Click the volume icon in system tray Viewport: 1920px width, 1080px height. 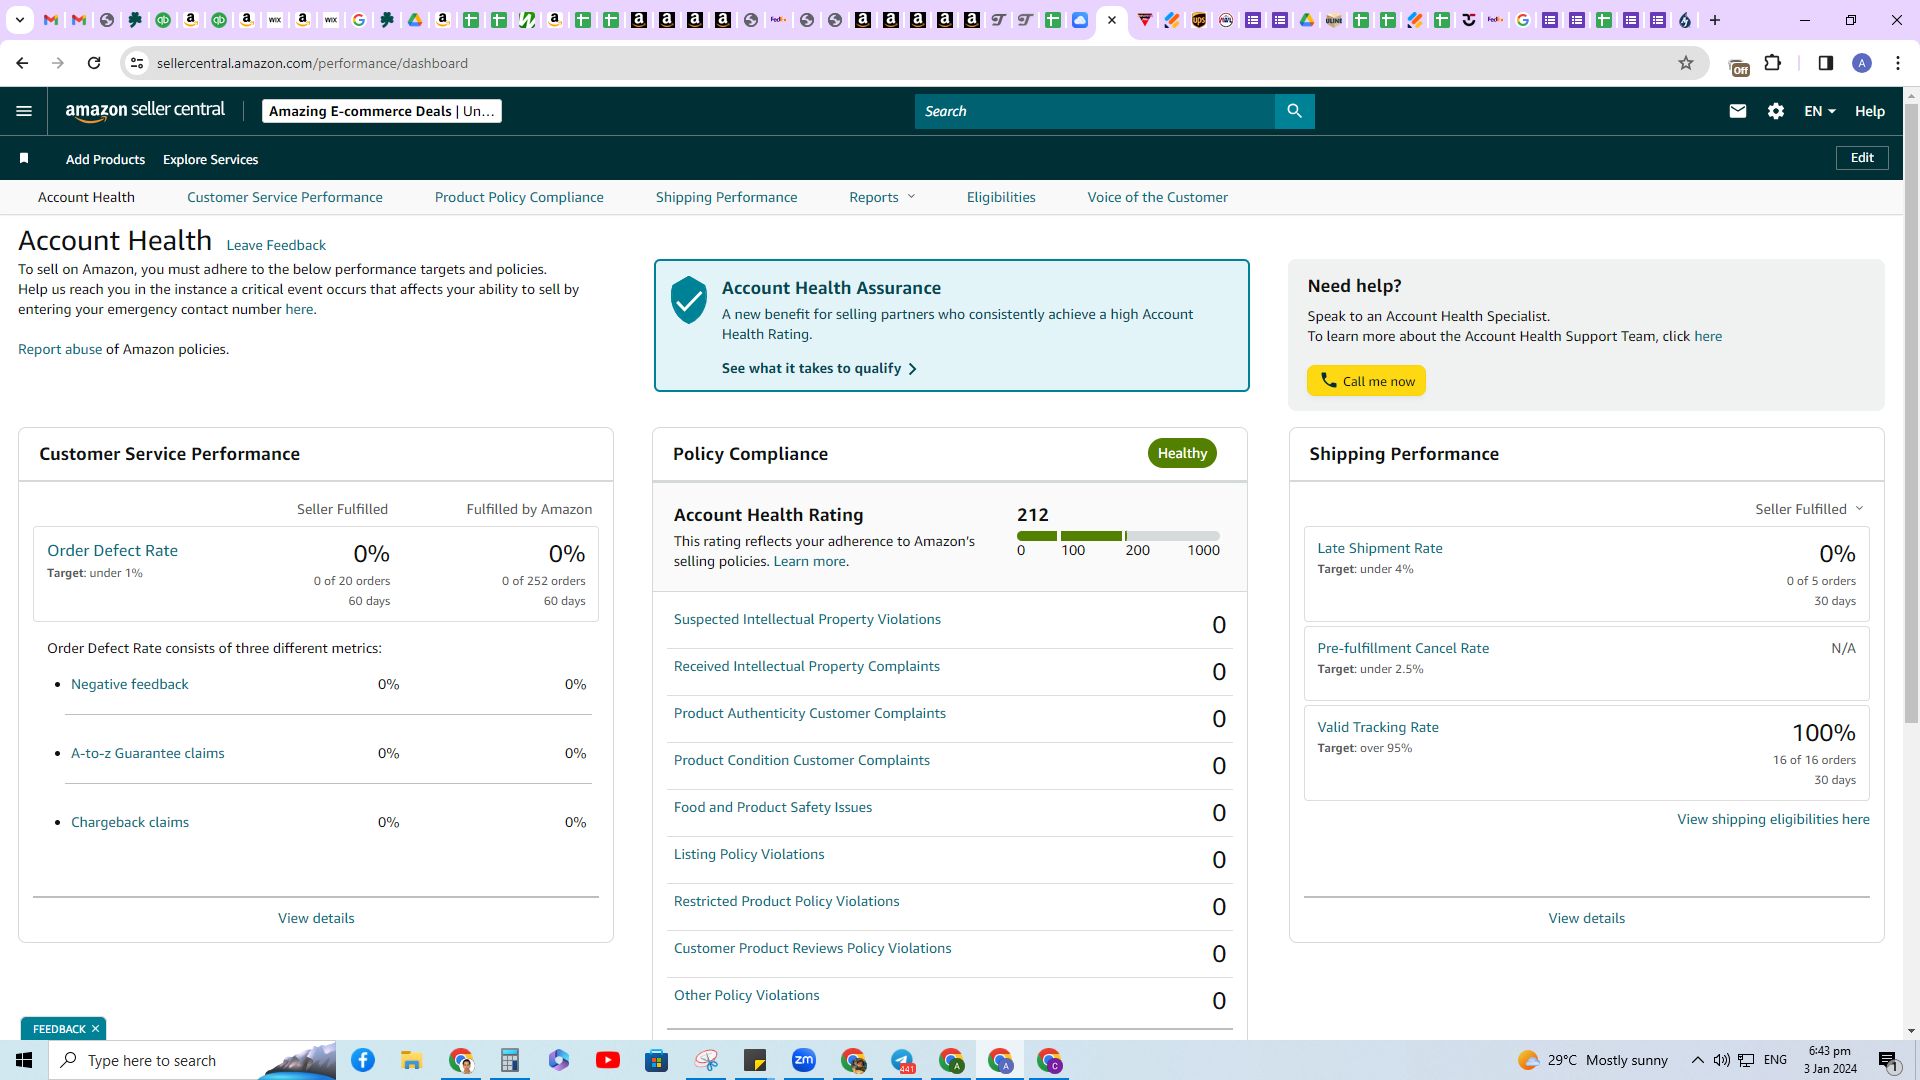pos(1721,1060)
